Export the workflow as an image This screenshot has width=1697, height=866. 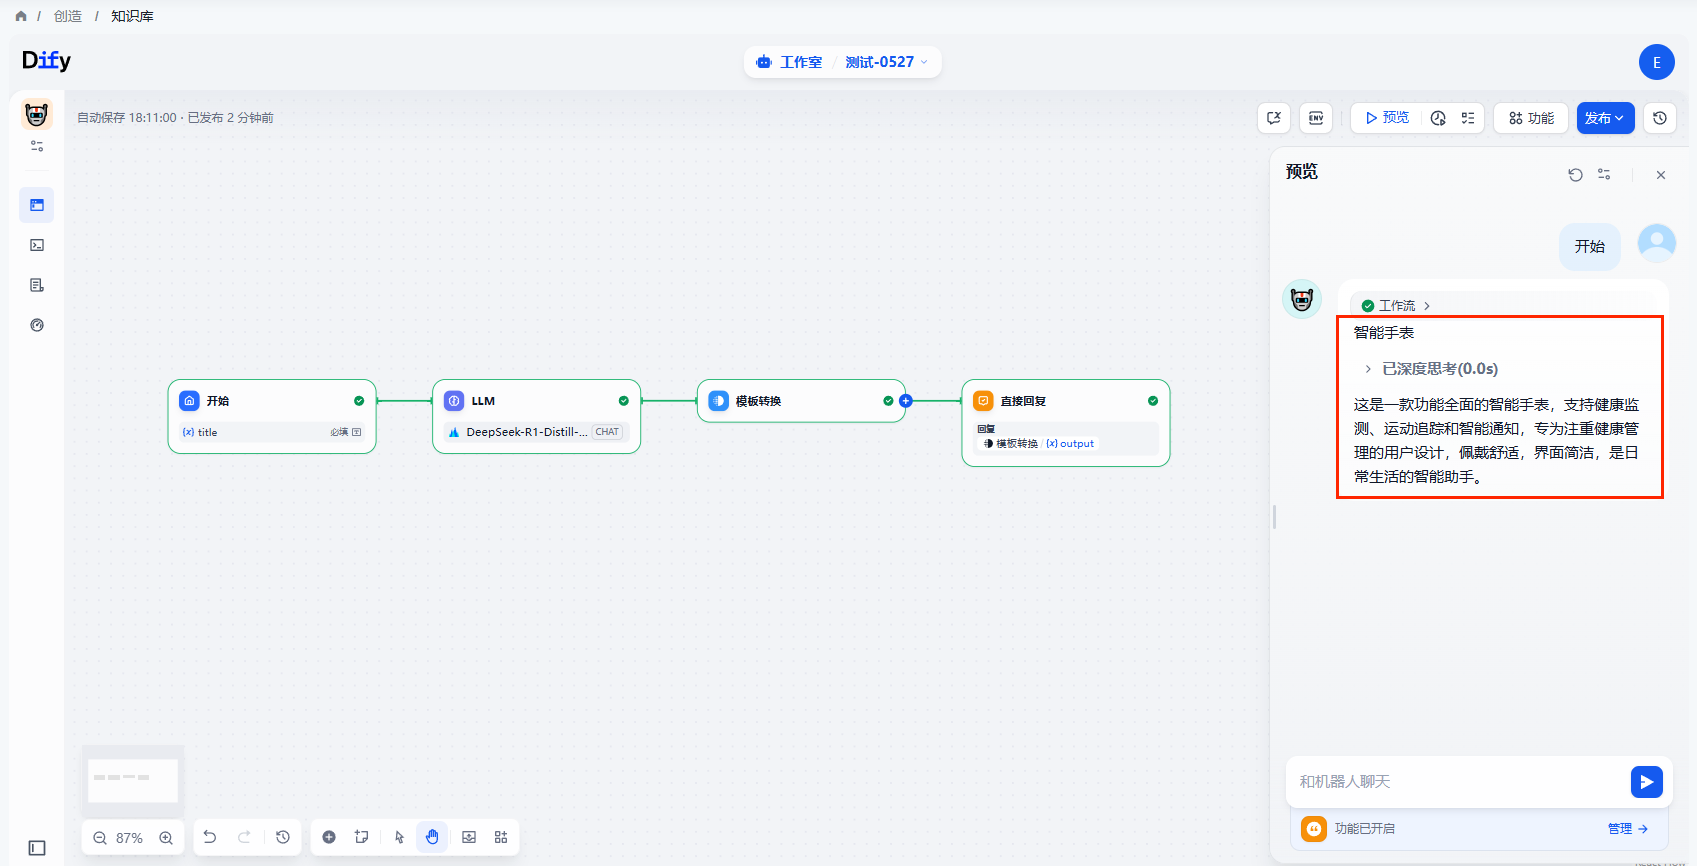coord(469,837)
